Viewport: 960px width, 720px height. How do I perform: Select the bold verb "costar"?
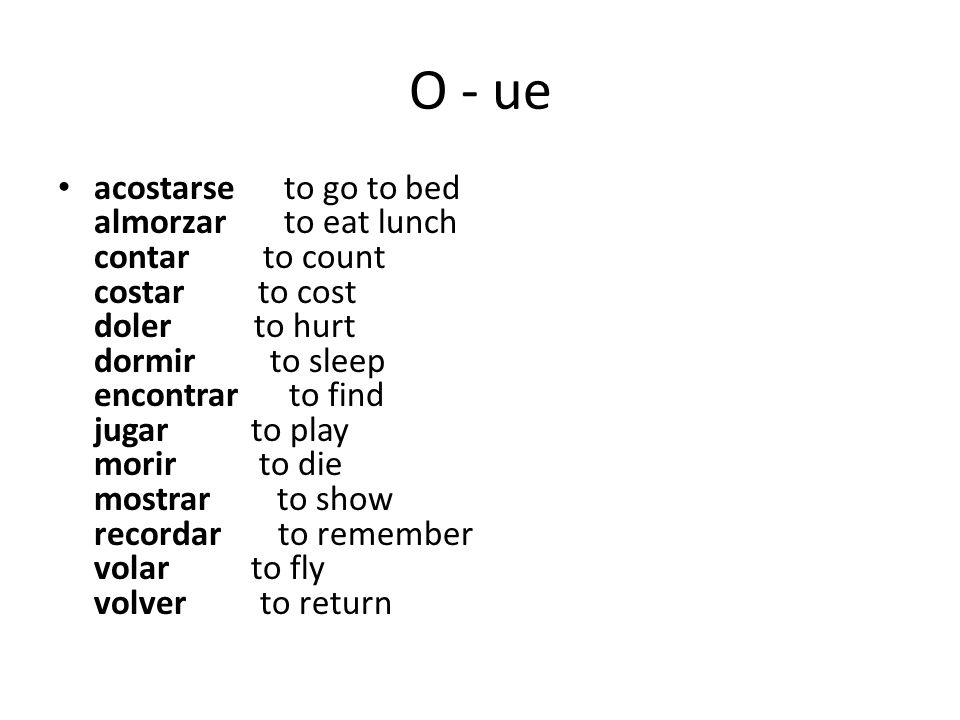[139, 293]
